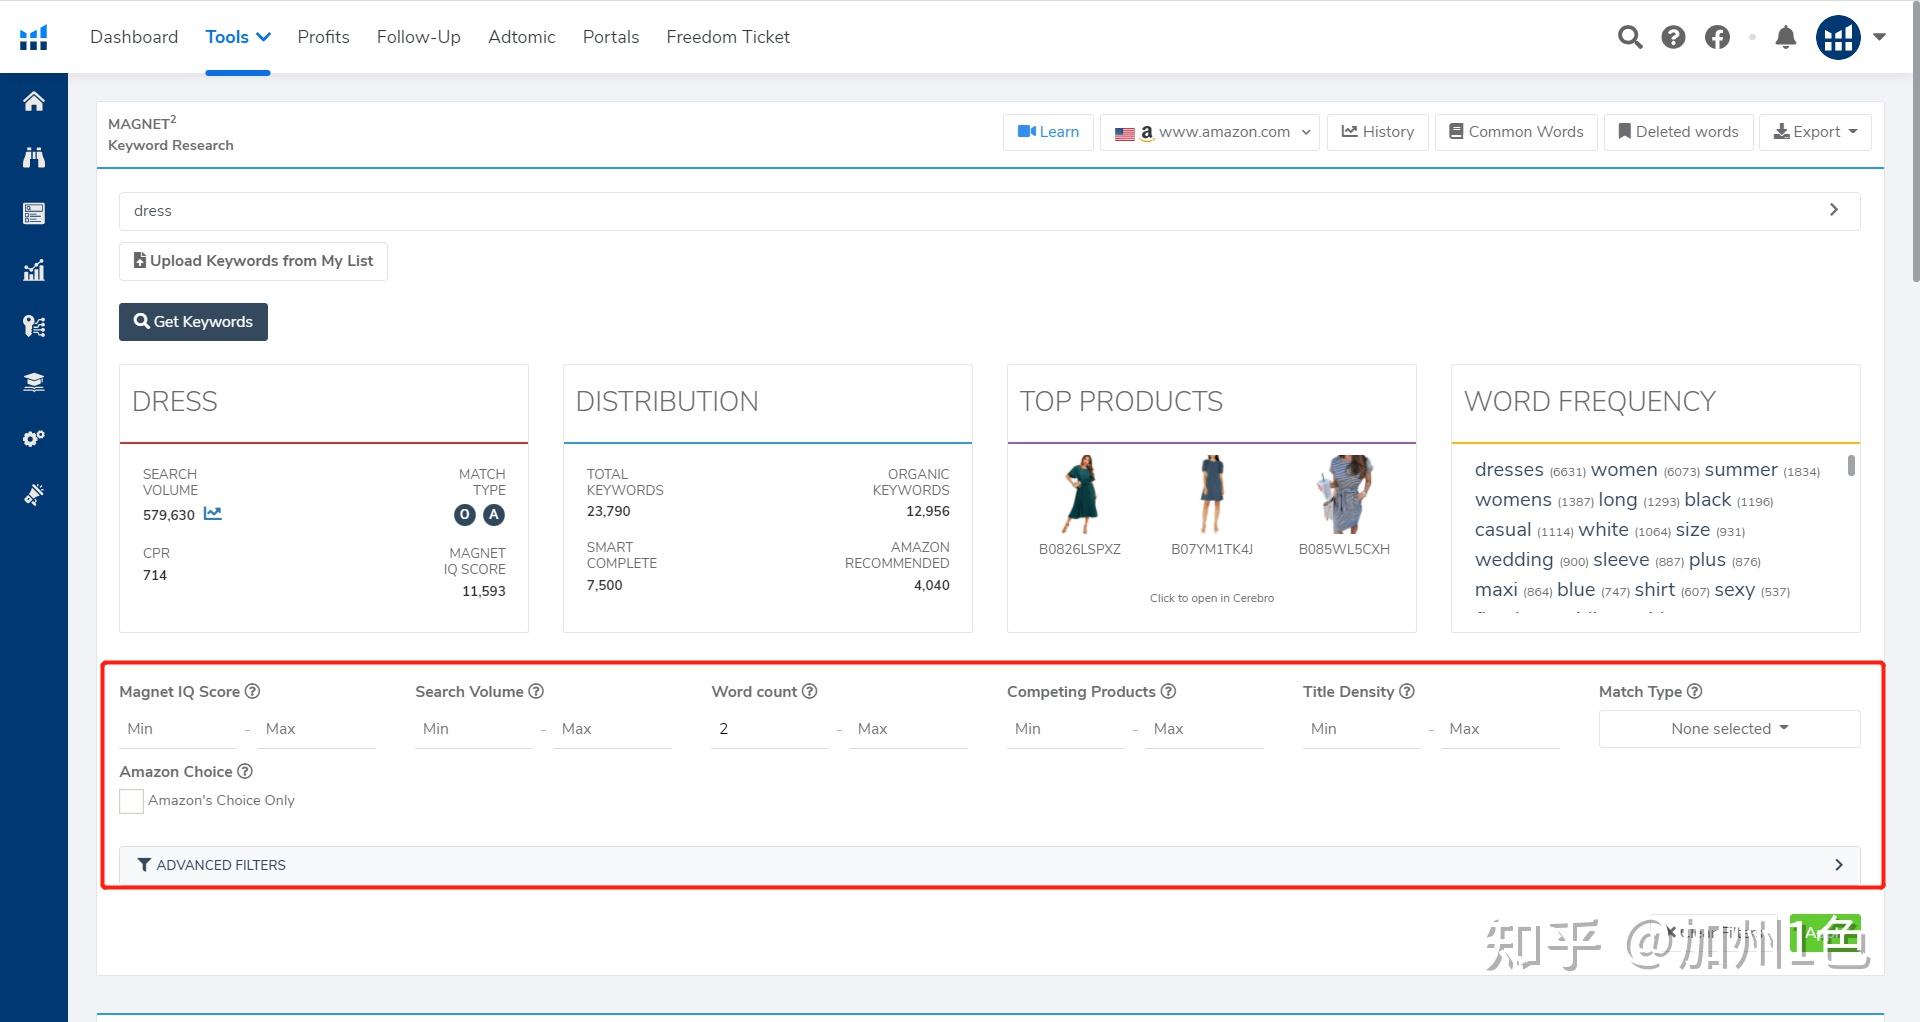The image size is (1920, 1022).
Task: Open the listing icon in sidebar
Action: pyautogui.click(x=34, y=213)
